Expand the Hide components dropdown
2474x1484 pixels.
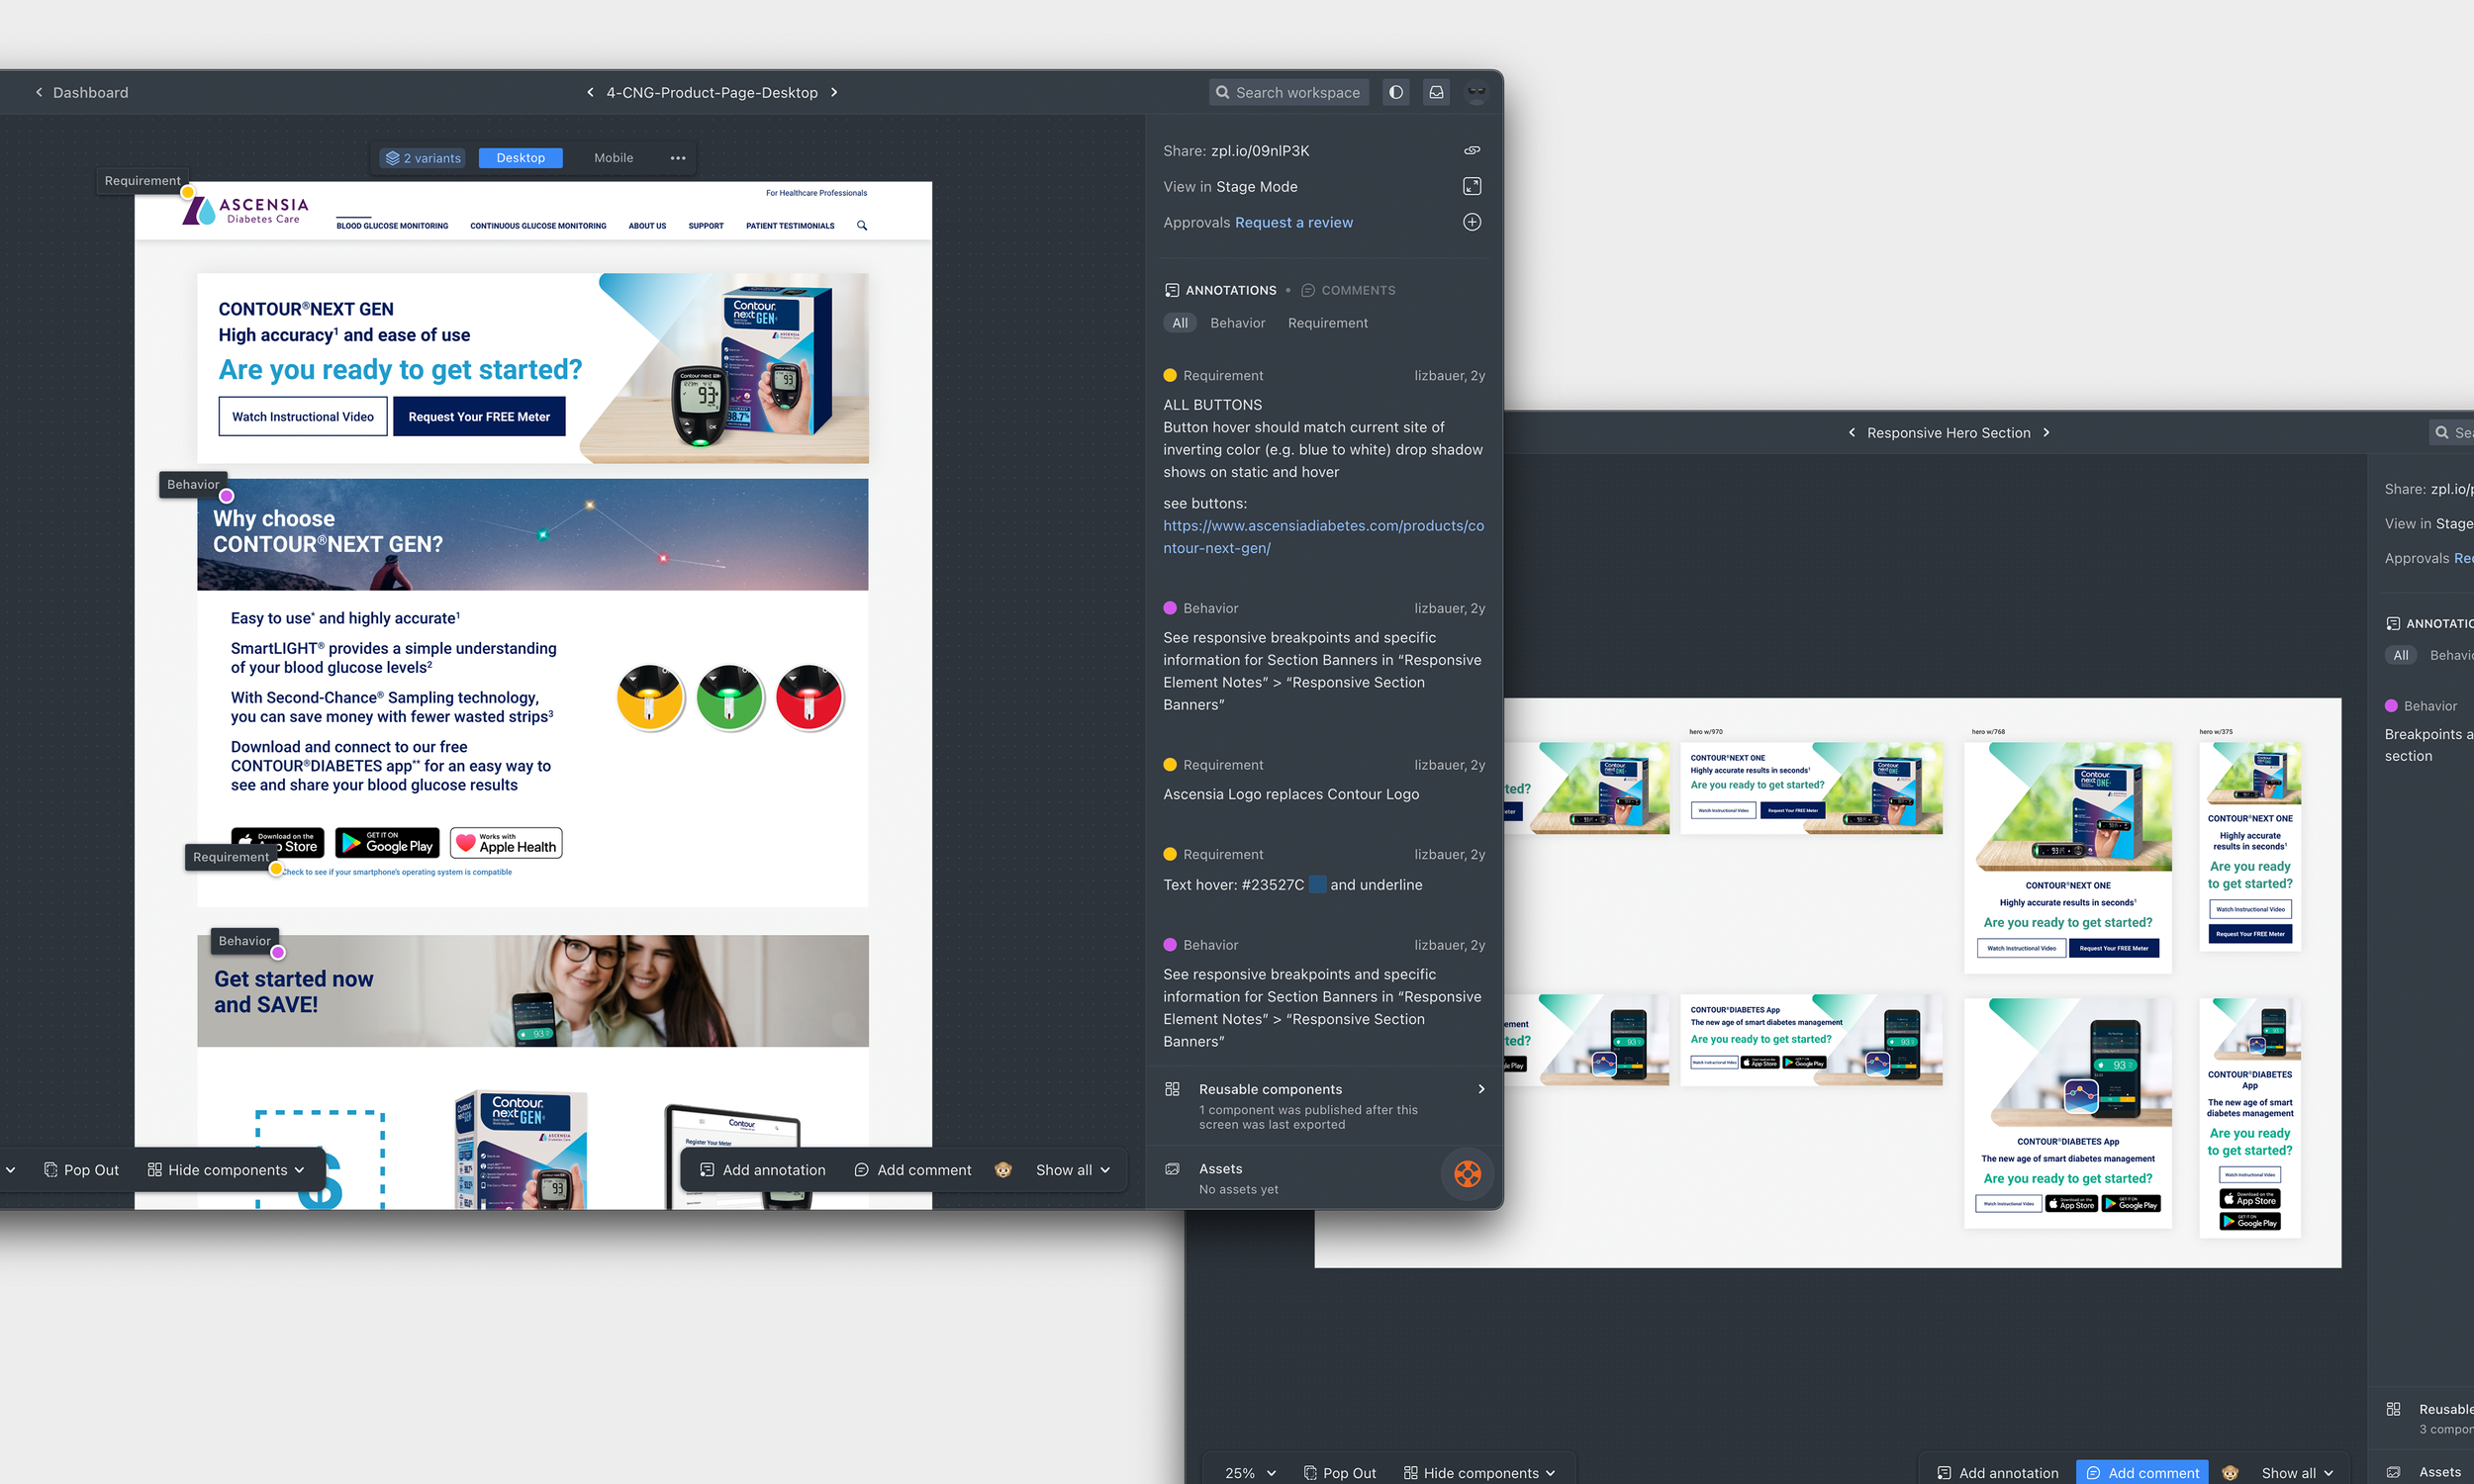click(226, 1170)
